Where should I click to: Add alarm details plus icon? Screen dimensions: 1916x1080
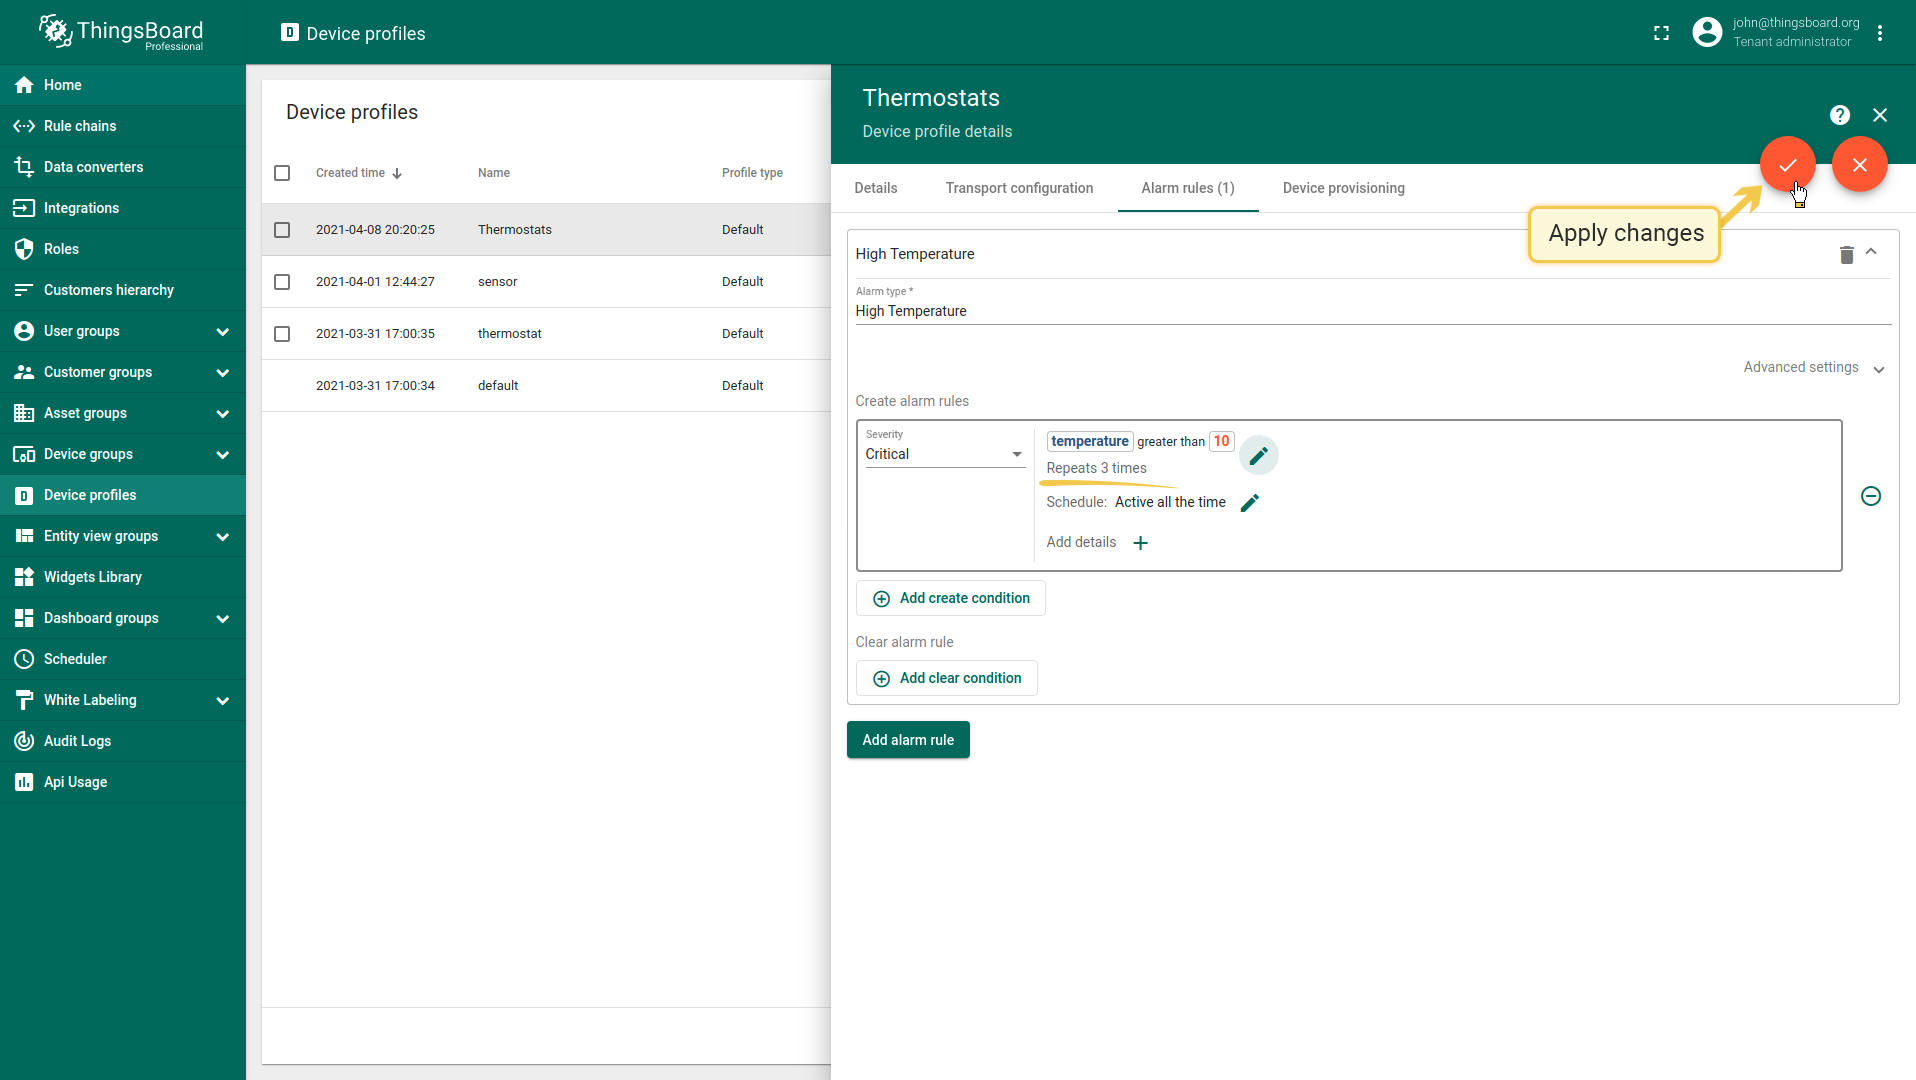click(x=1140, y=543)
